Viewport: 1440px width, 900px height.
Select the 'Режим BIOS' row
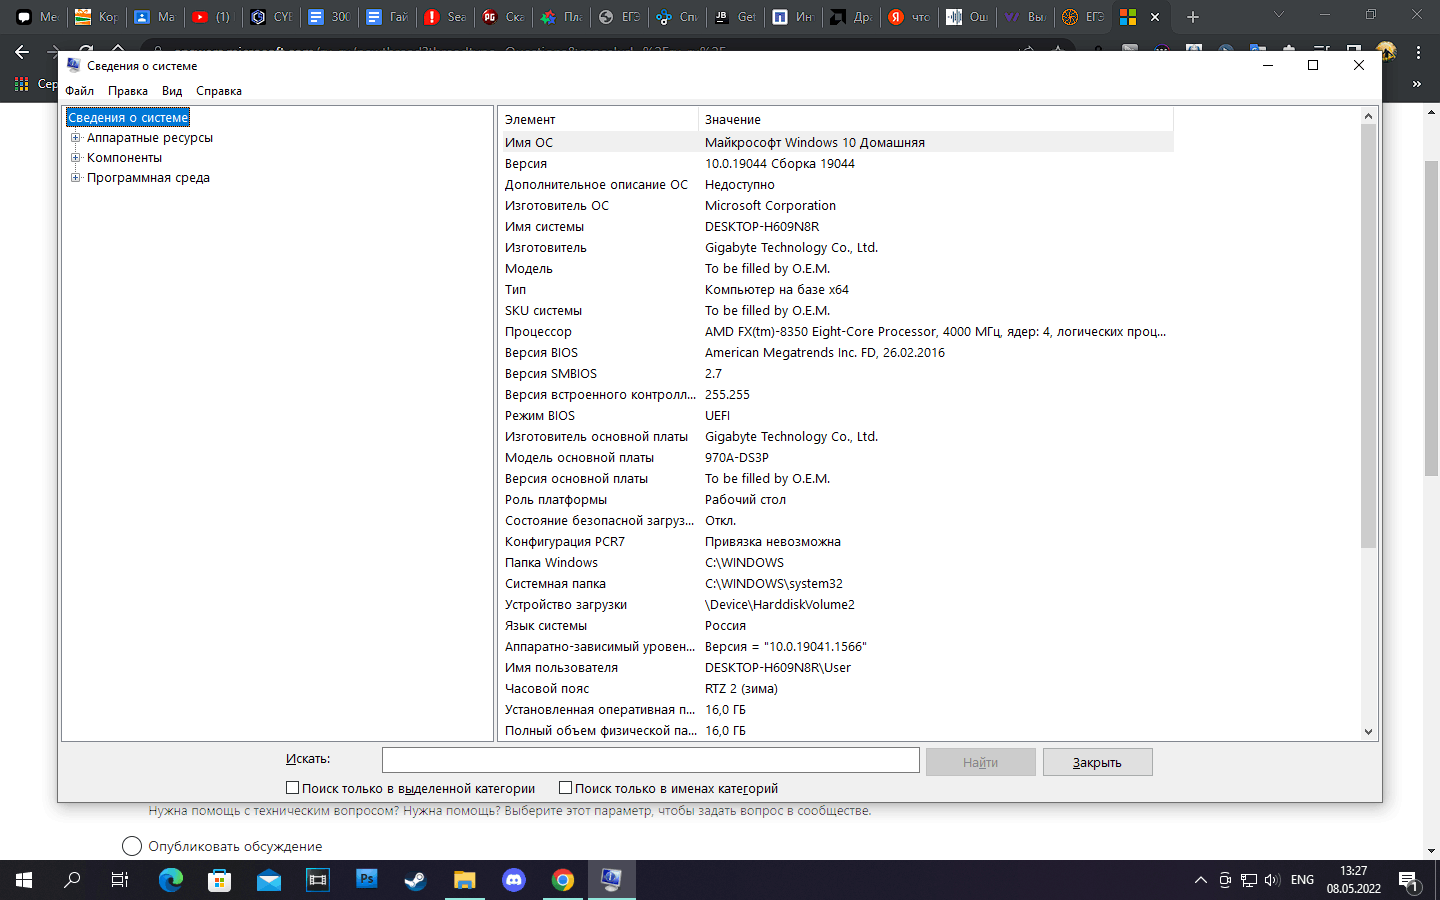click(x=836, y=415)
